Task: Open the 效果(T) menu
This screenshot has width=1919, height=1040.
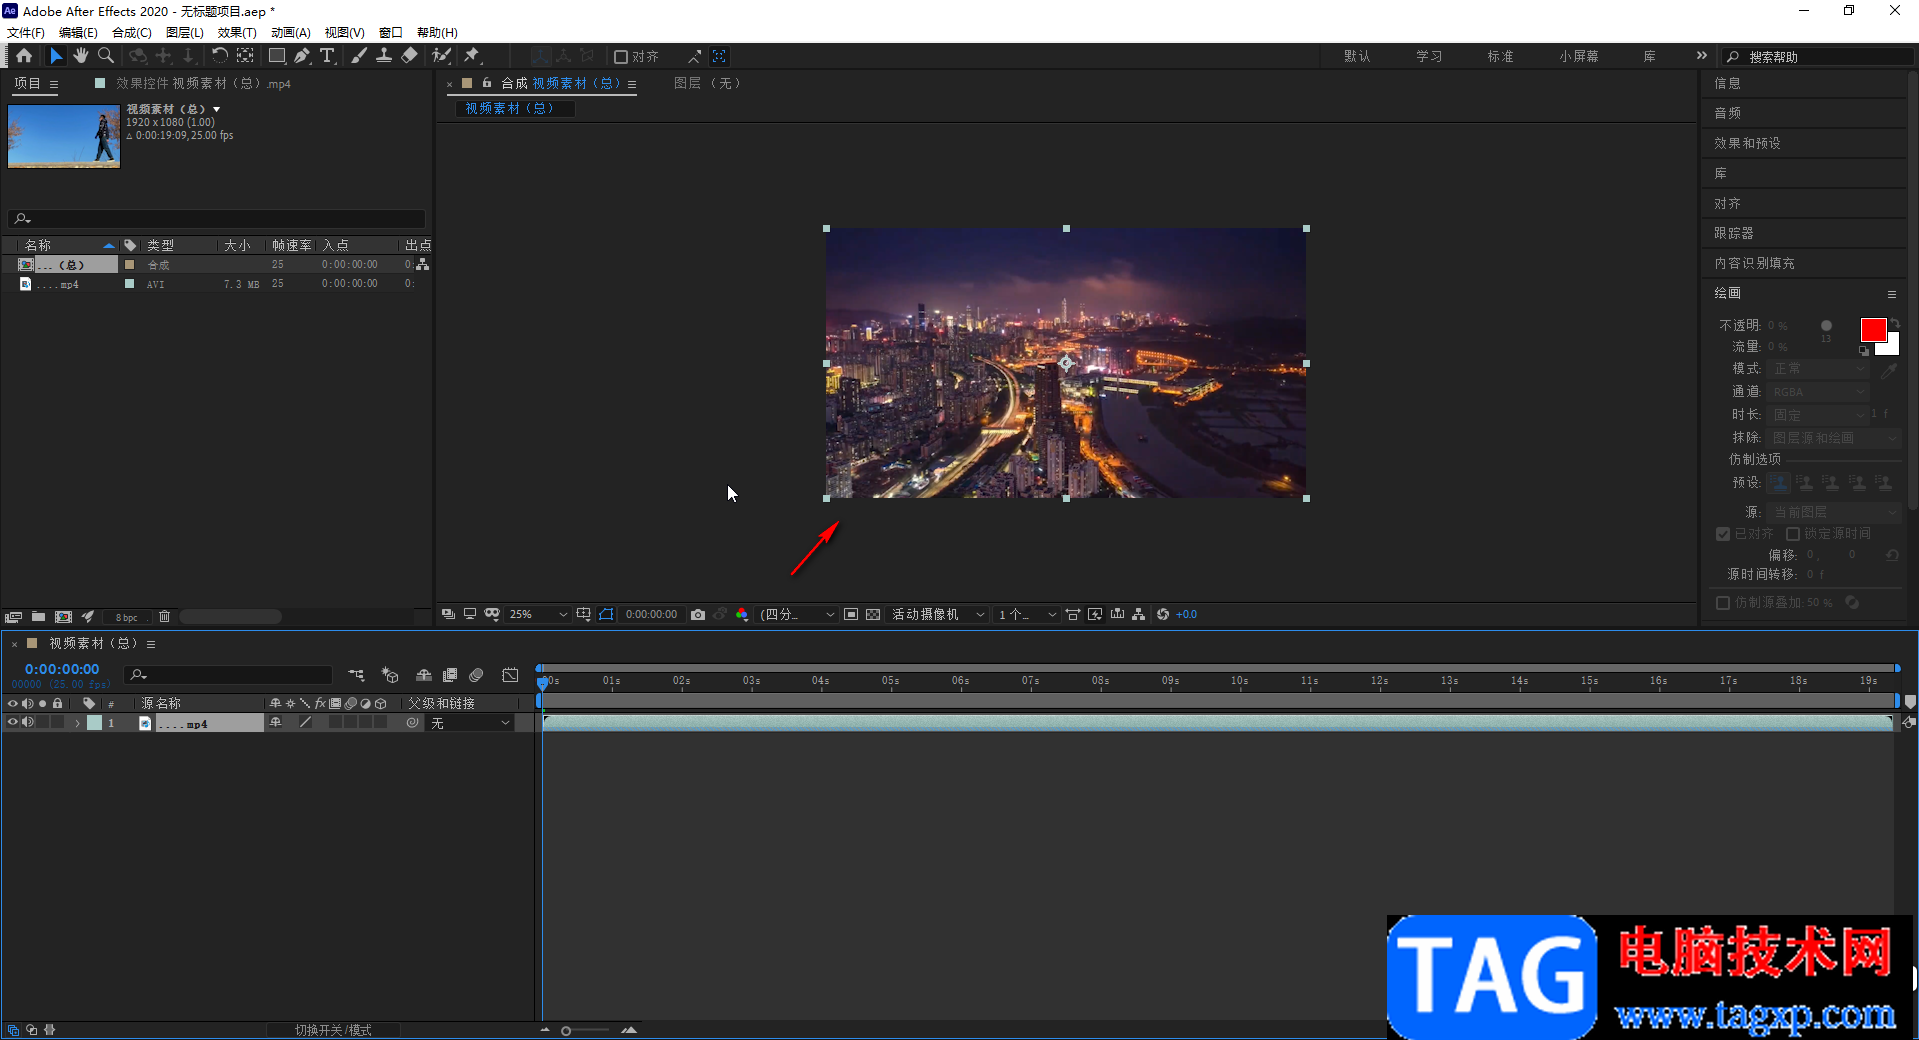Action: (237, 32)
